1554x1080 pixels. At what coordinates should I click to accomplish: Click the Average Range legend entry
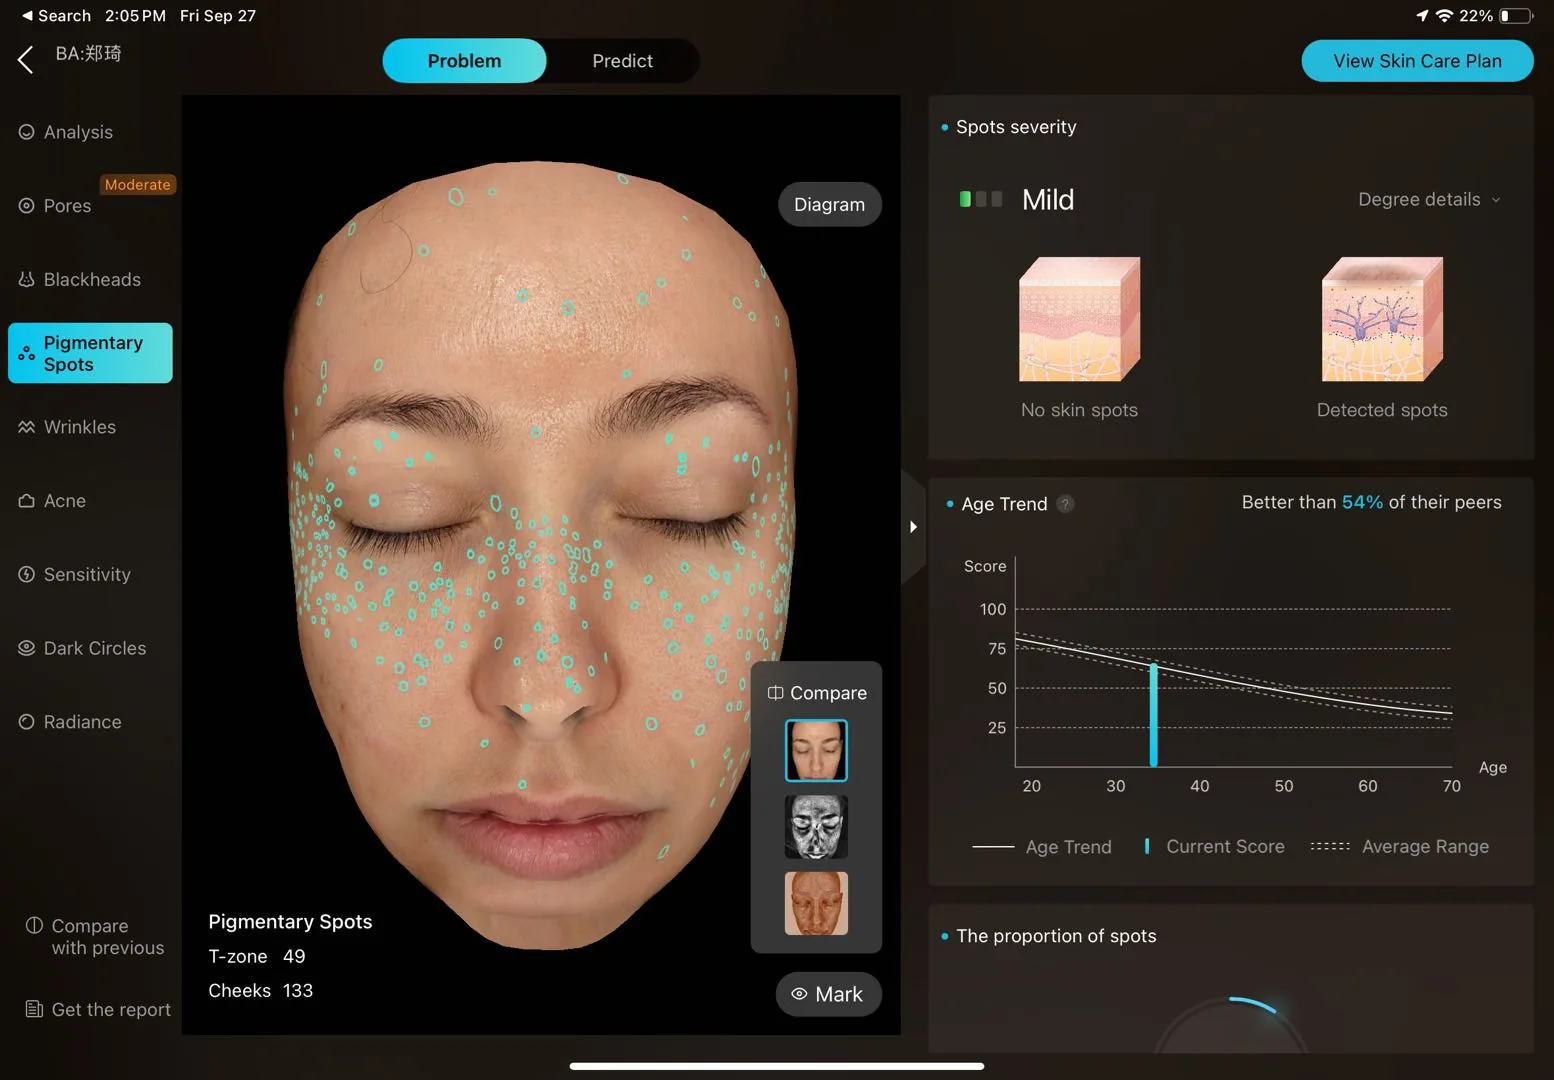(x=1399, y=847)
